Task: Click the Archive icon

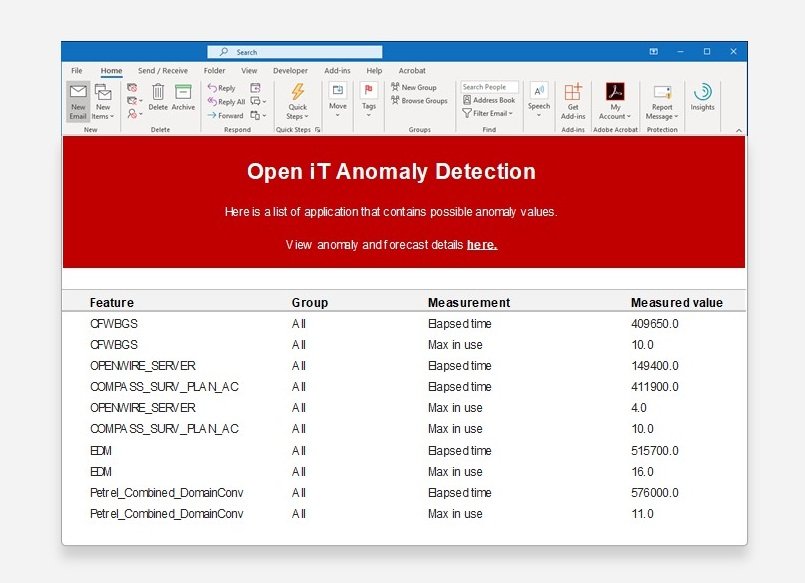Action: [x=183, y=91]
